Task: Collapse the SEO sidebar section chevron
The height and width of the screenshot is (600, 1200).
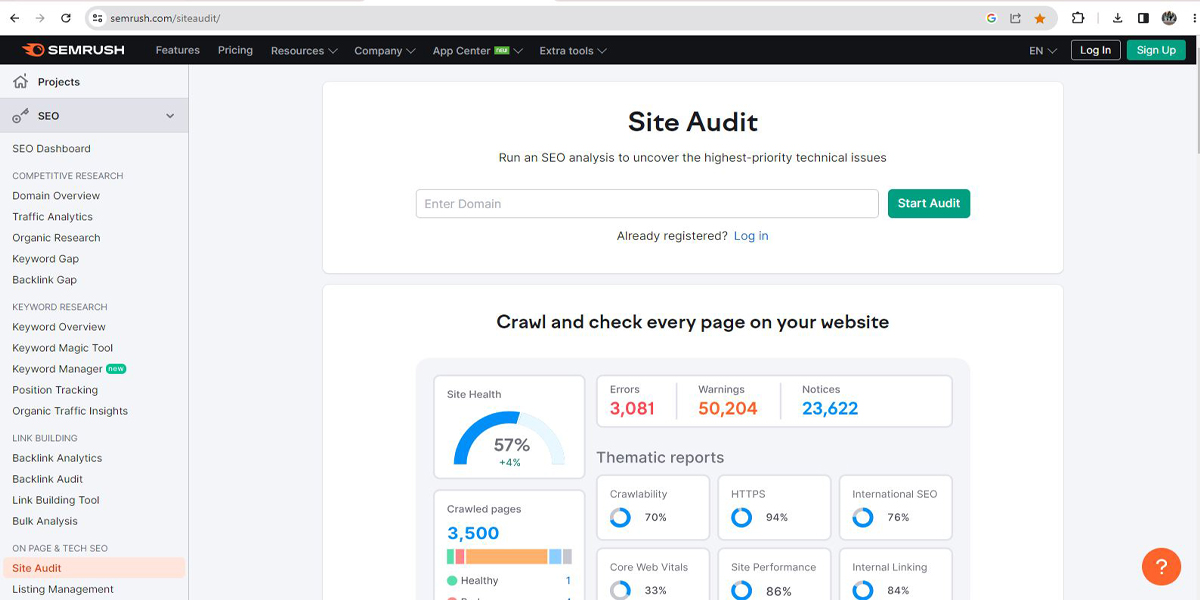Action: click(170, 116)
